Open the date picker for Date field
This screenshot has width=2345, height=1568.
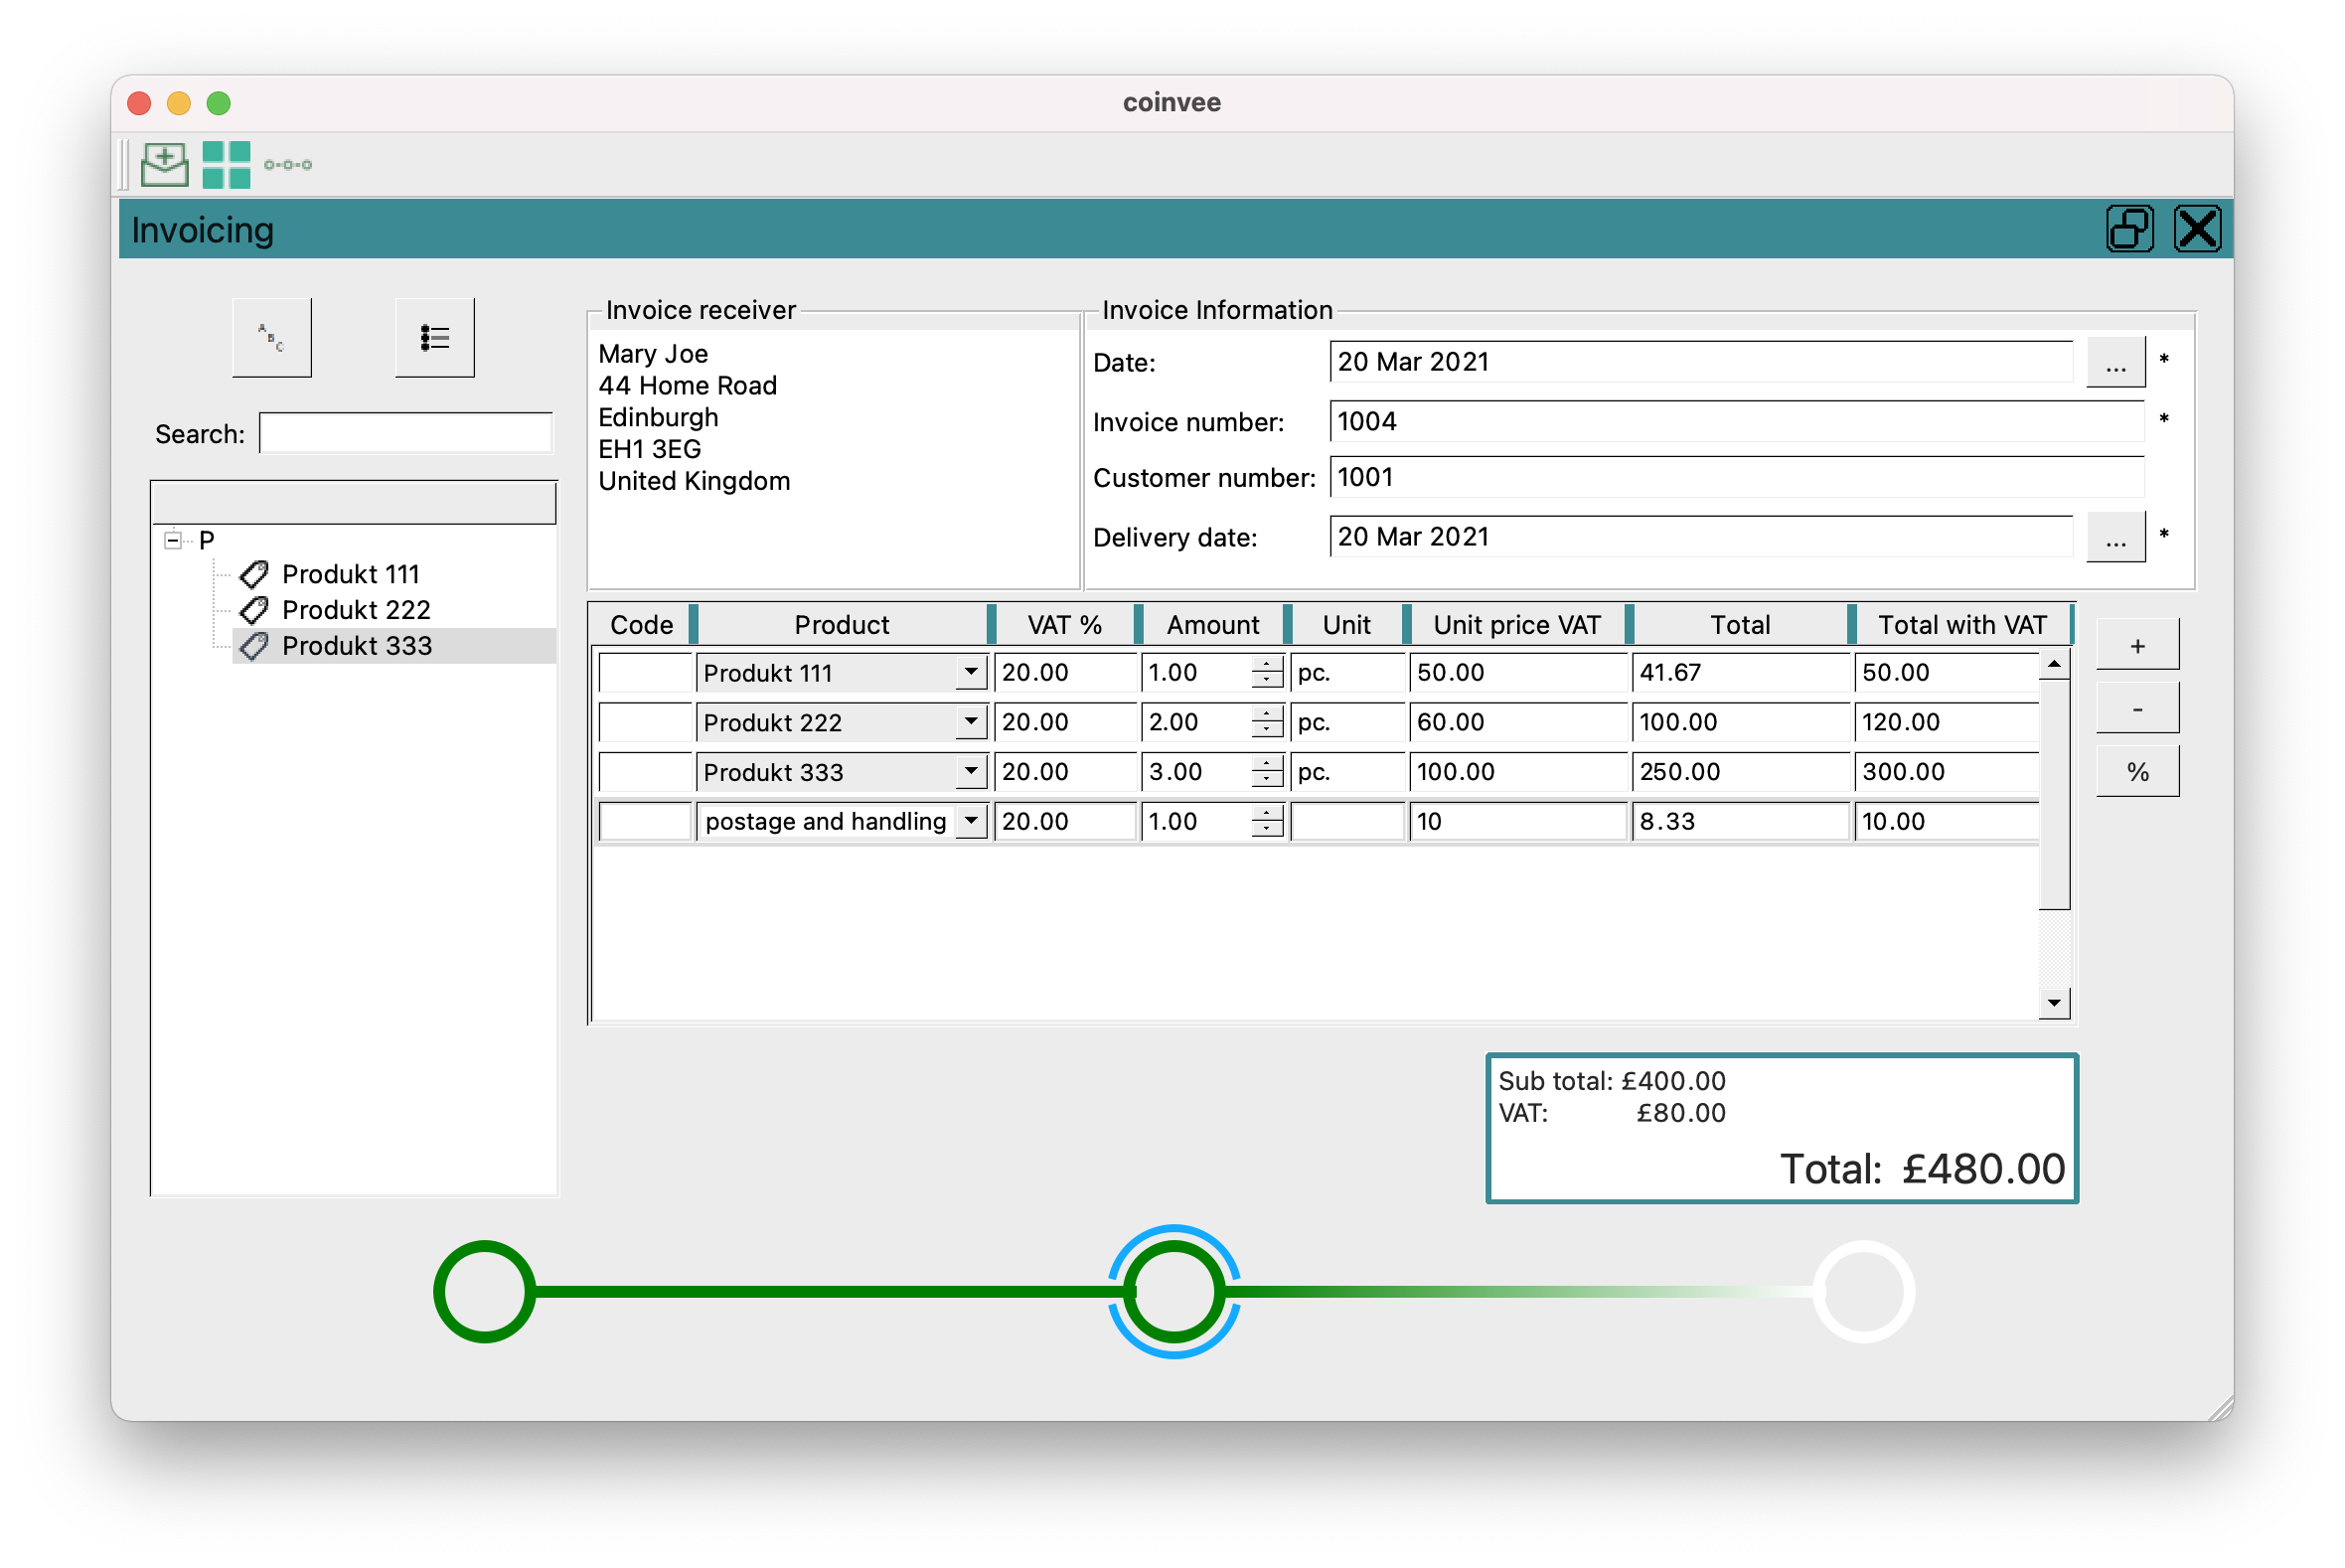tap(2114, 362)
